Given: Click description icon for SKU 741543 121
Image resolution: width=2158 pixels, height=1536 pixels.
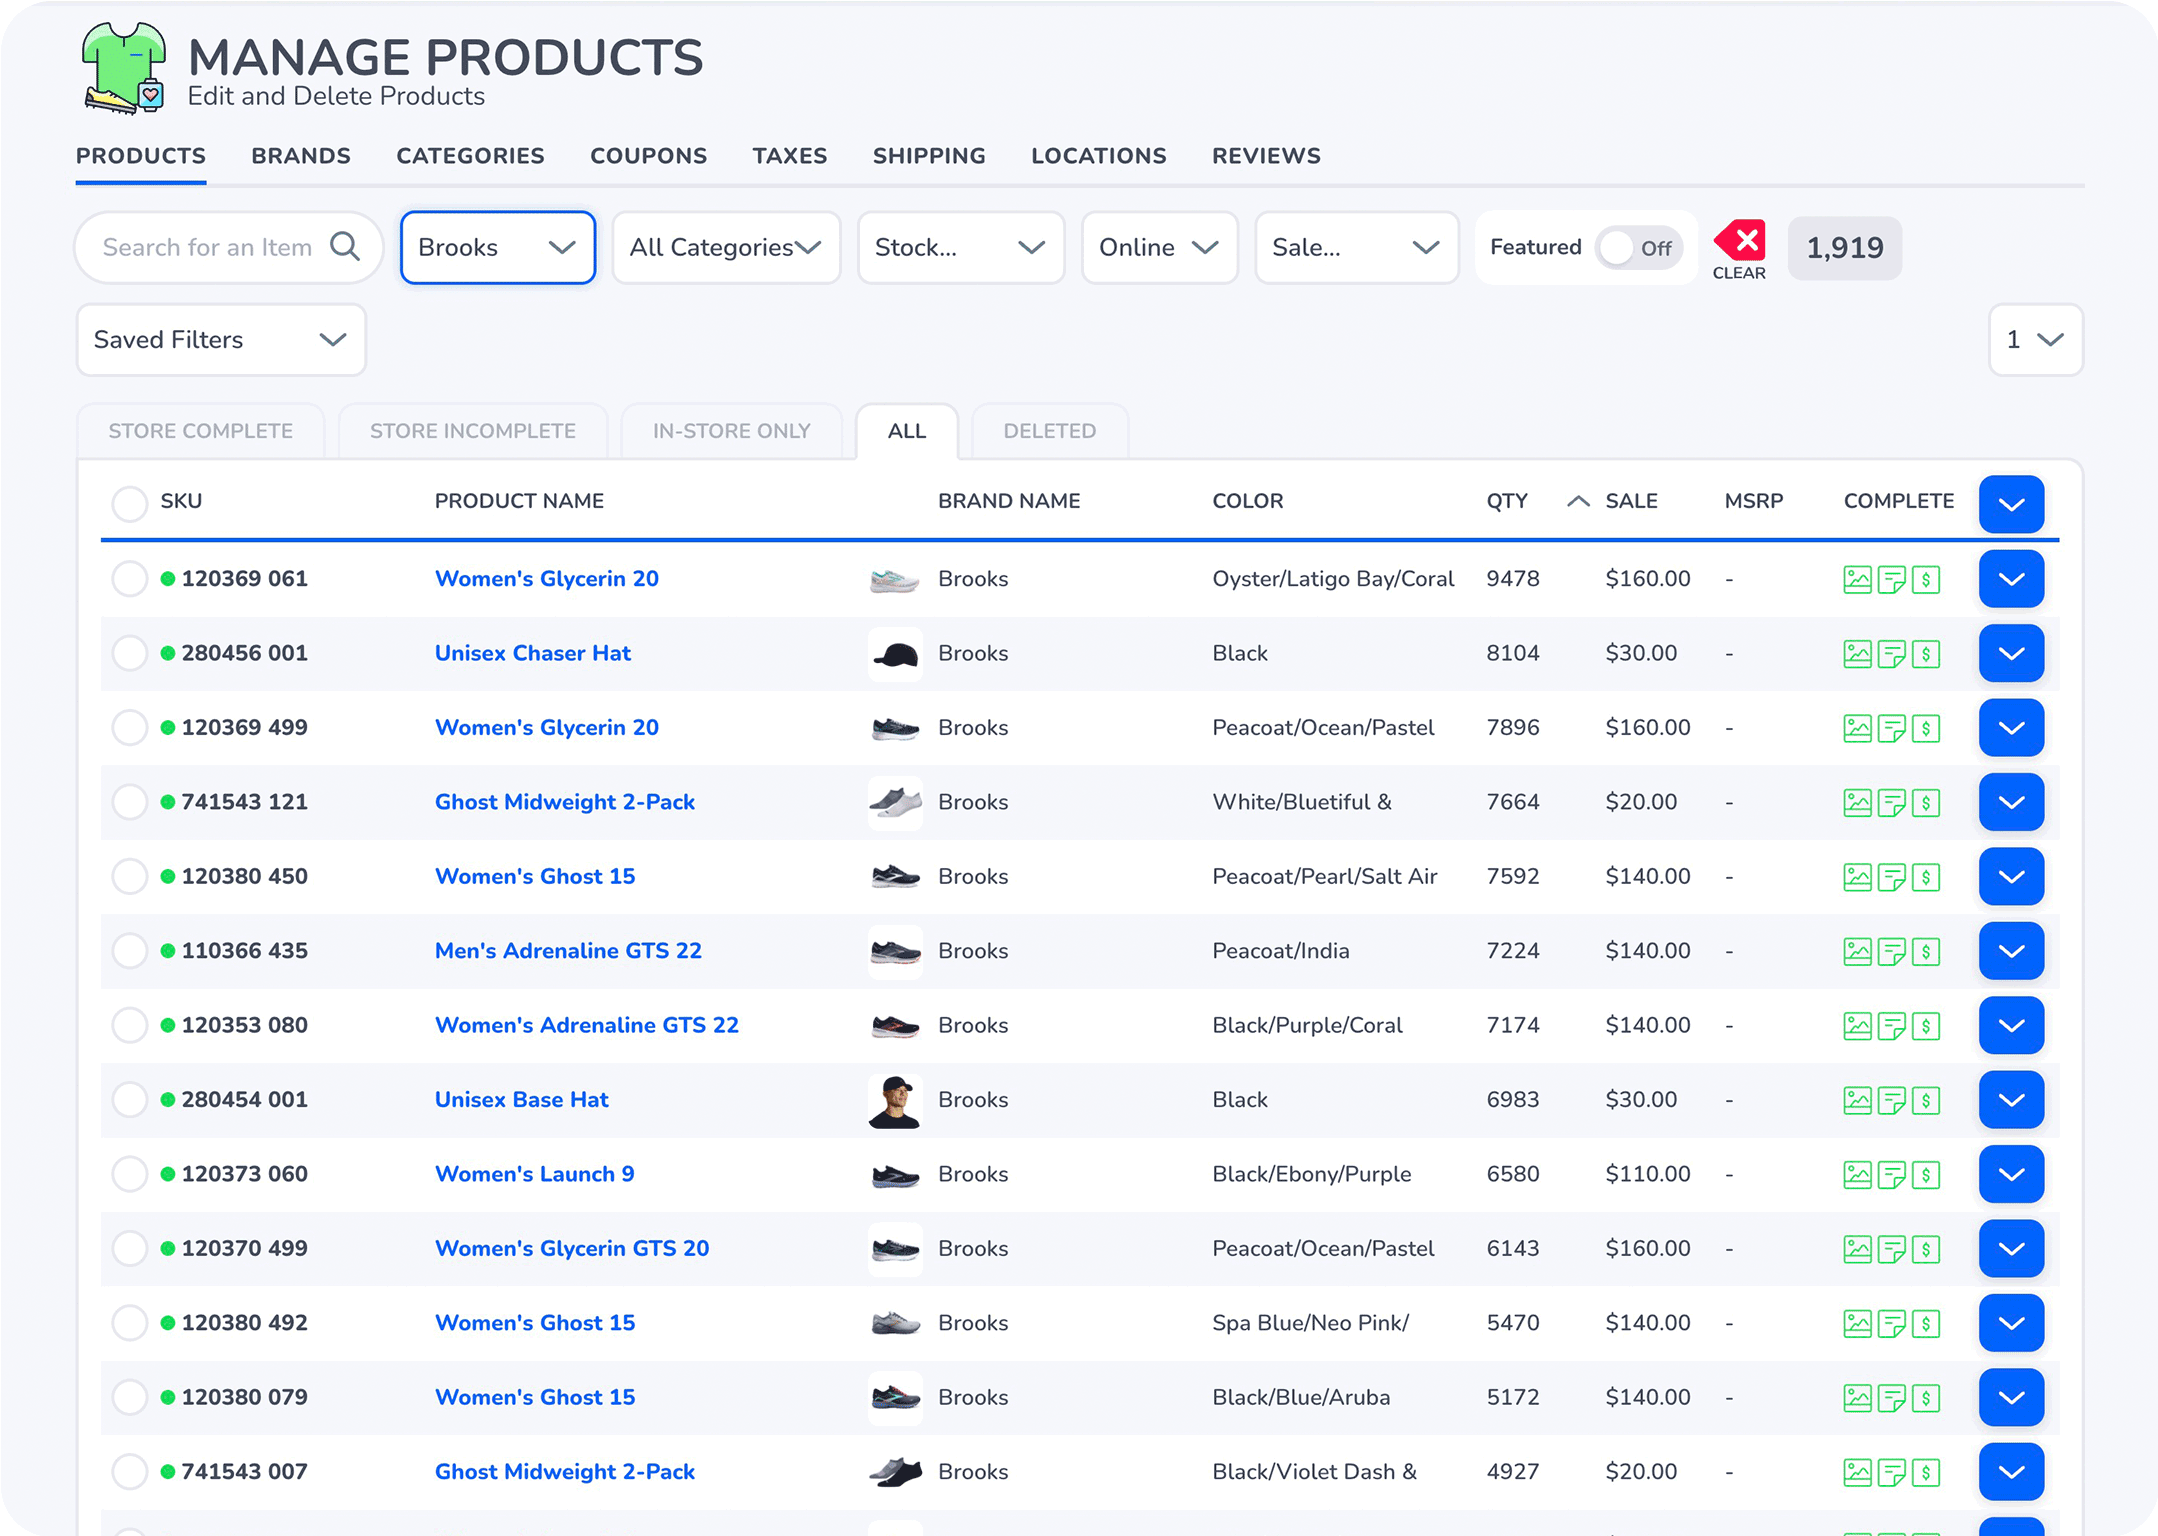Looking at the screenshot, I should pos(1891,802).
